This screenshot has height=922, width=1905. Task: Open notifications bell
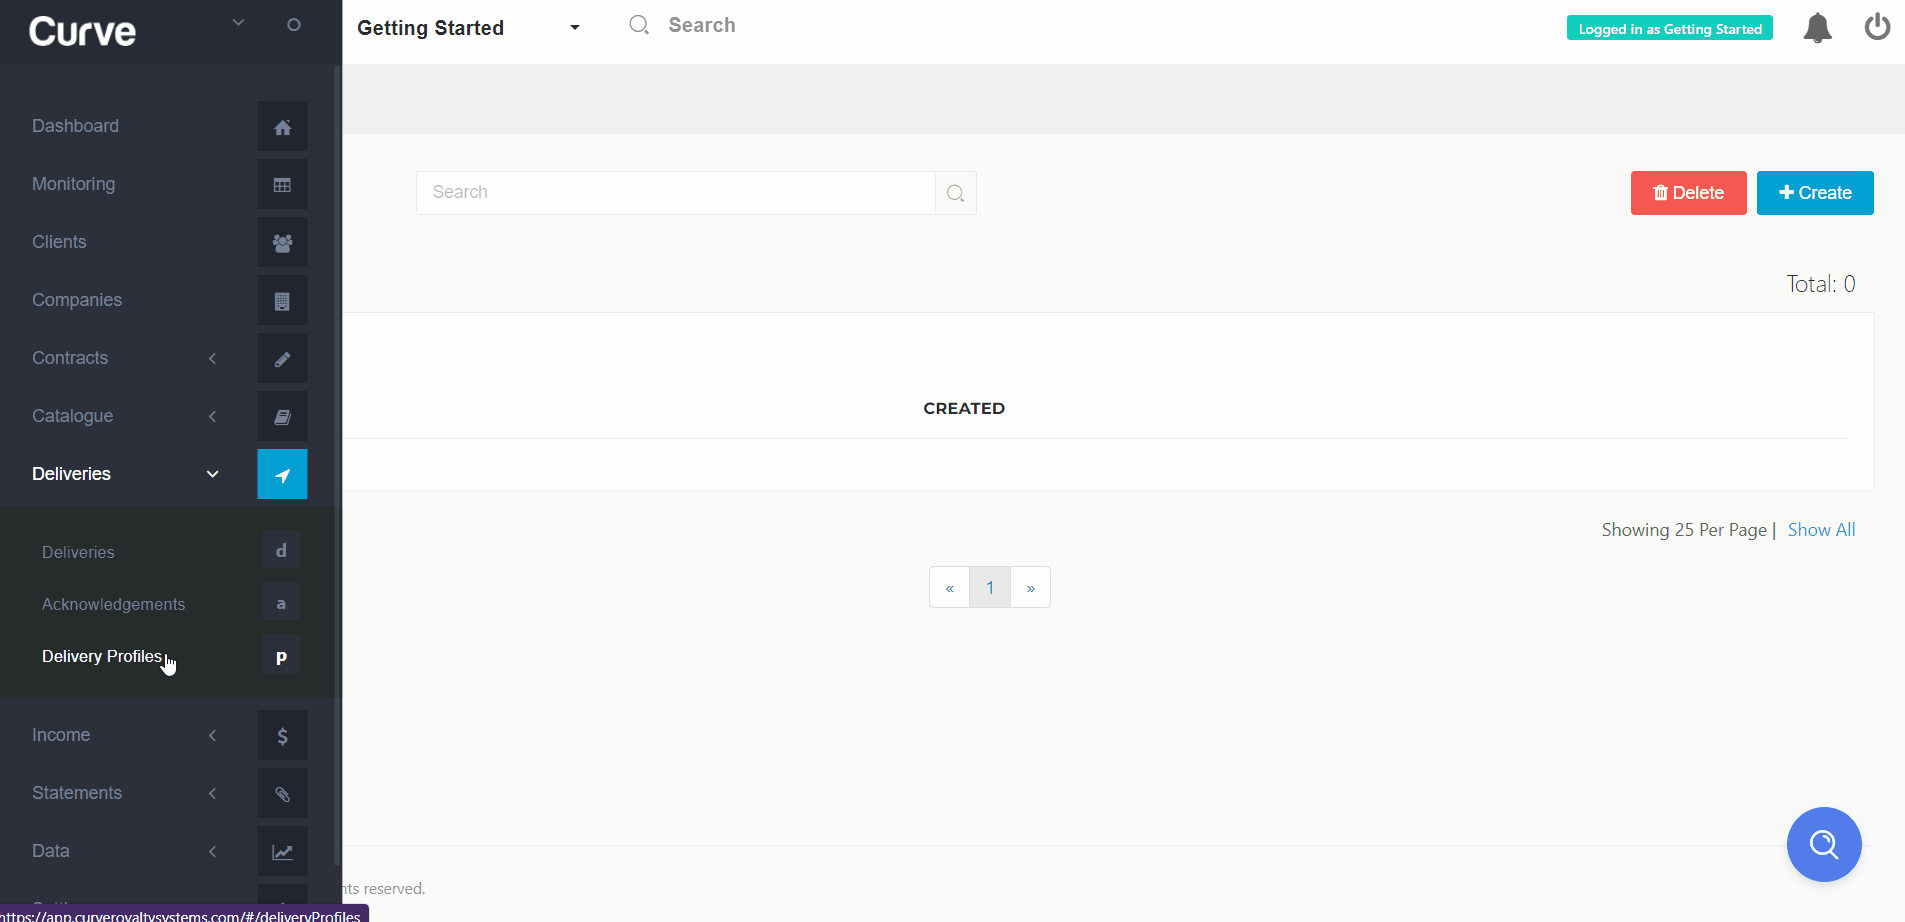[x=1817, y=28]
